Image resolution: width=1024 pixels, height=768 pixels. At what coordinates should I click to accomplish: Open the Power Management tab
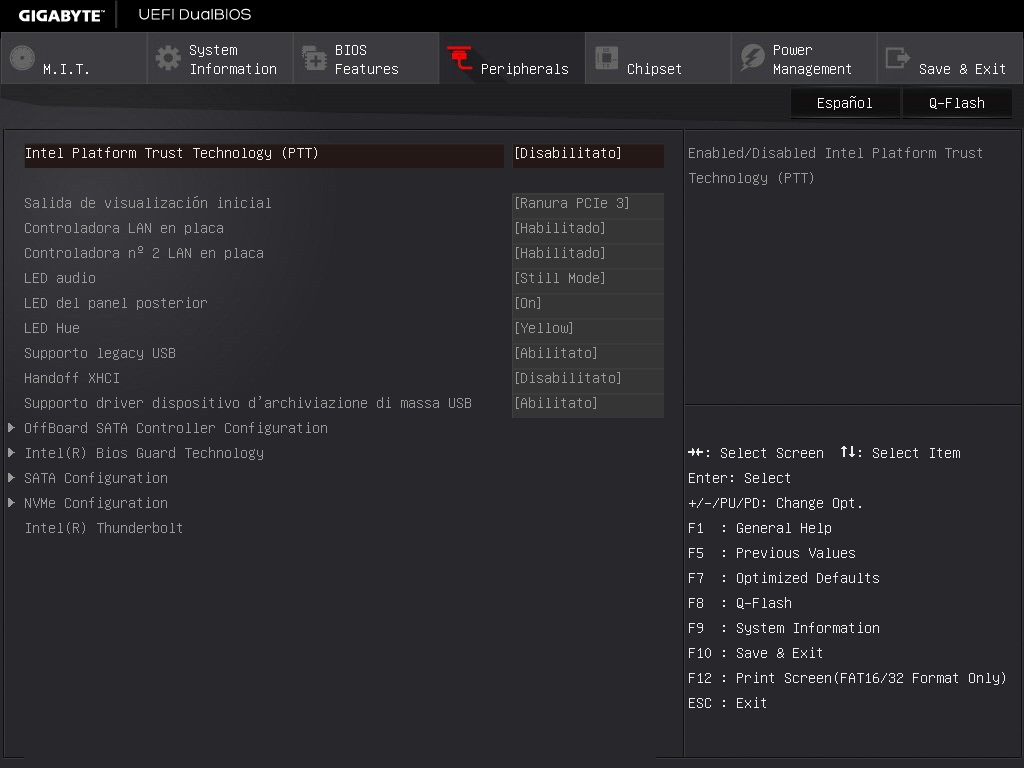811,59
